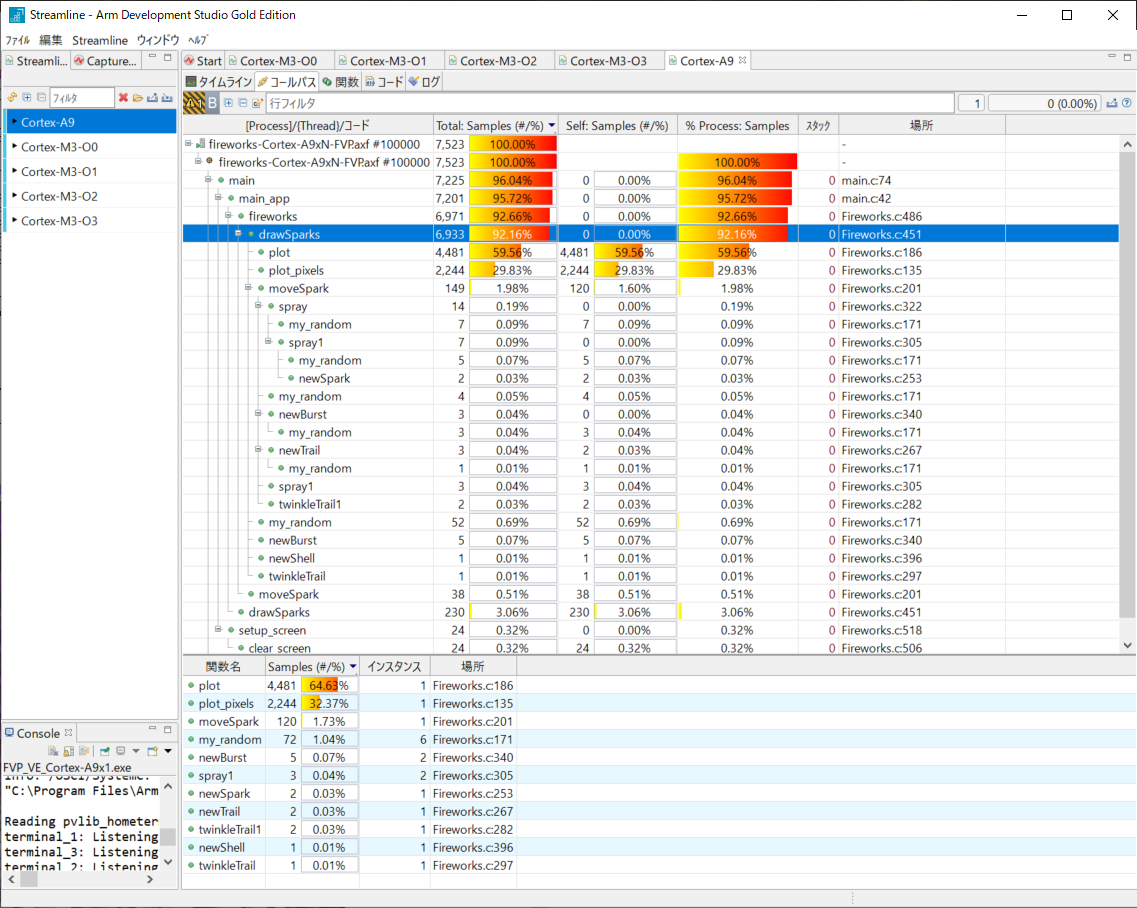The image size is (1137, 908).
Task: Switch to the Capture view tab
Action: [x=105, y=61]
